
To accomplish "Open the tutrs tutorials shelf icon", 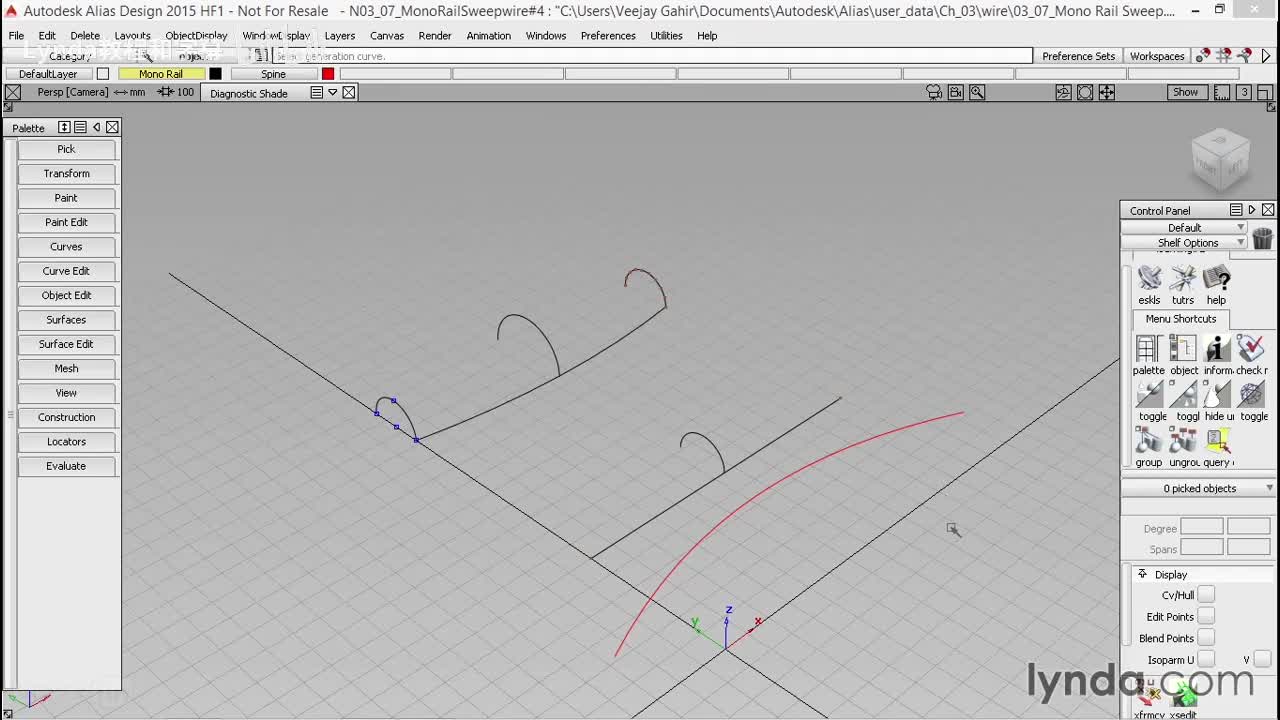I will coord(1183,277).
